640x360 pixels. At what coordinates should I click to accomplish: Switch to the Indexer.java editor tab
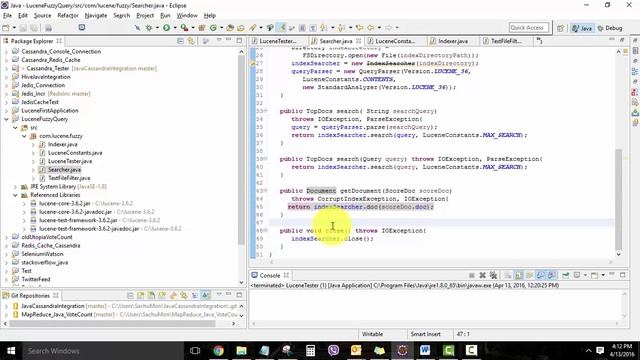tap(453, 41)
